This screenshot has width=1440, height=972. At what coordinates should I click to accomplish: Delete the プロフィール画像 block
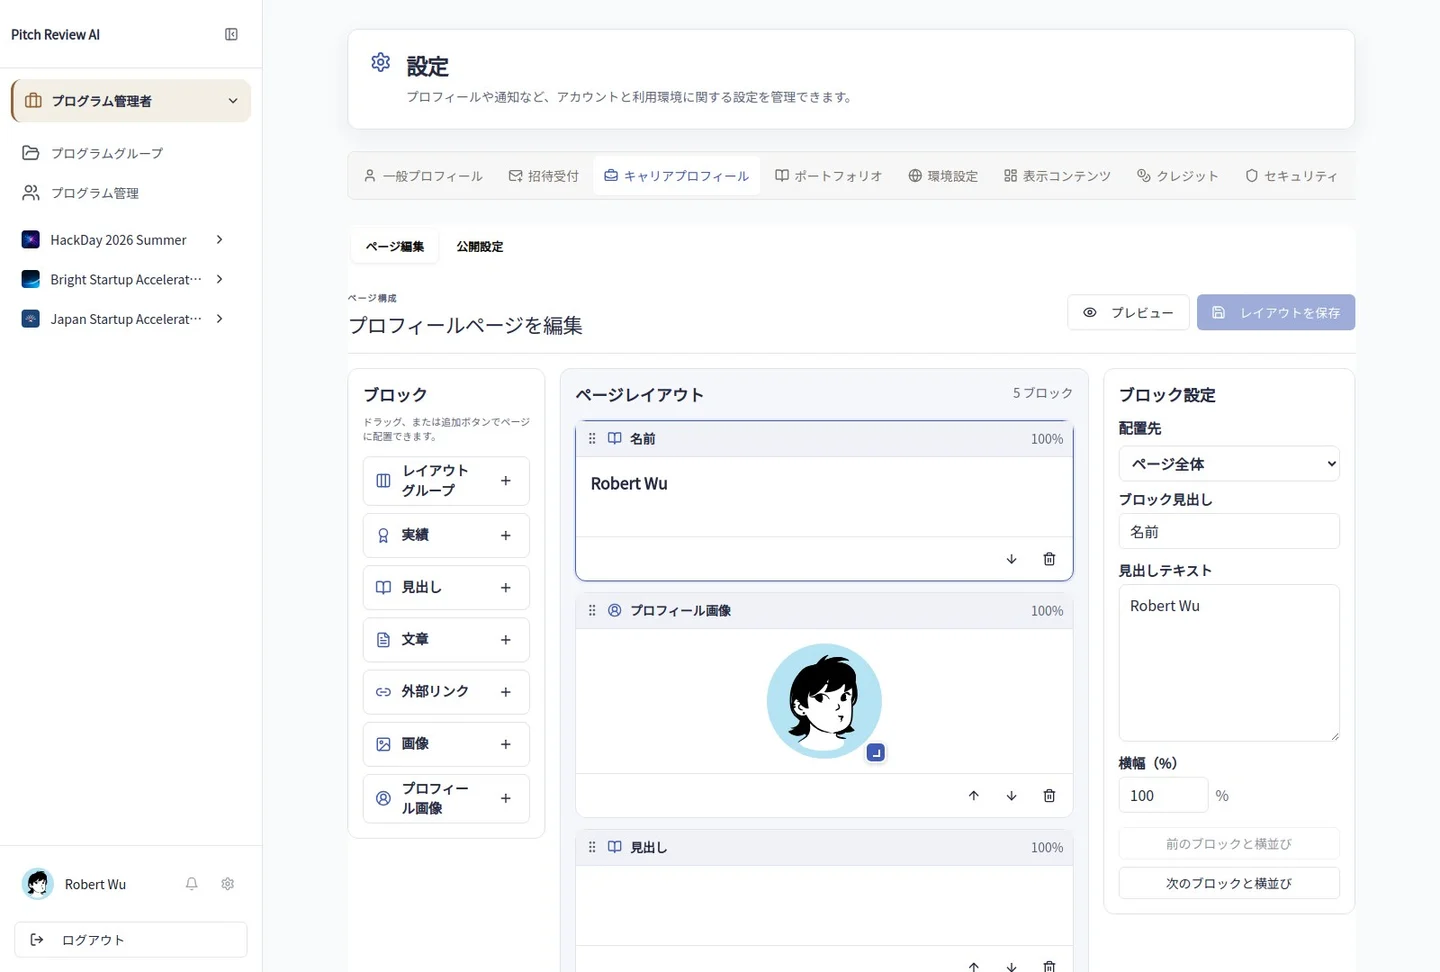tap(1049, 796)
